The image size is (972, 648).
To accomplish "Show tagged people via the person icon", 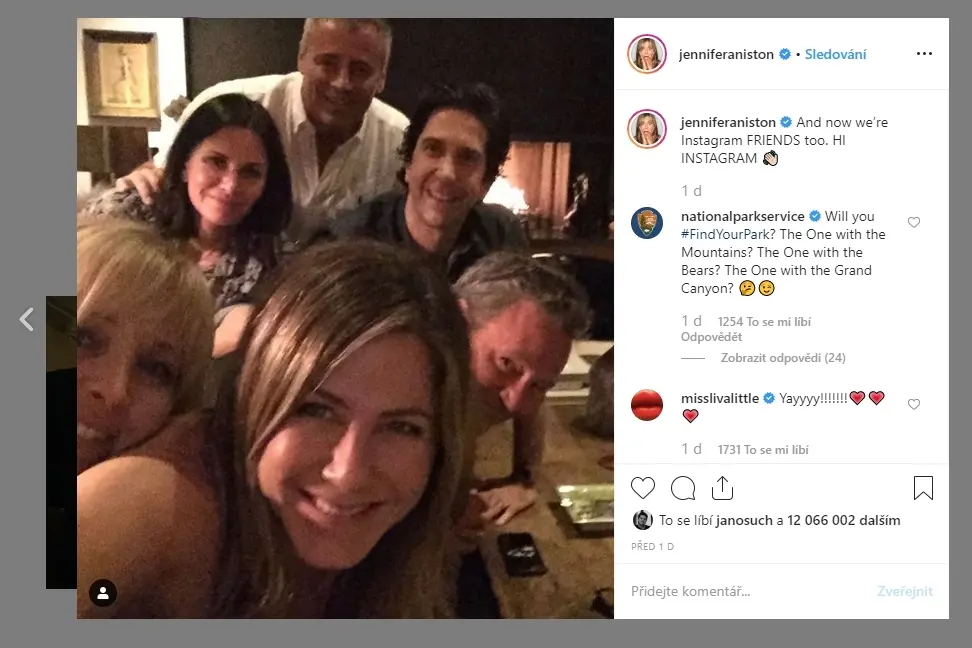I will coord(103,593).
